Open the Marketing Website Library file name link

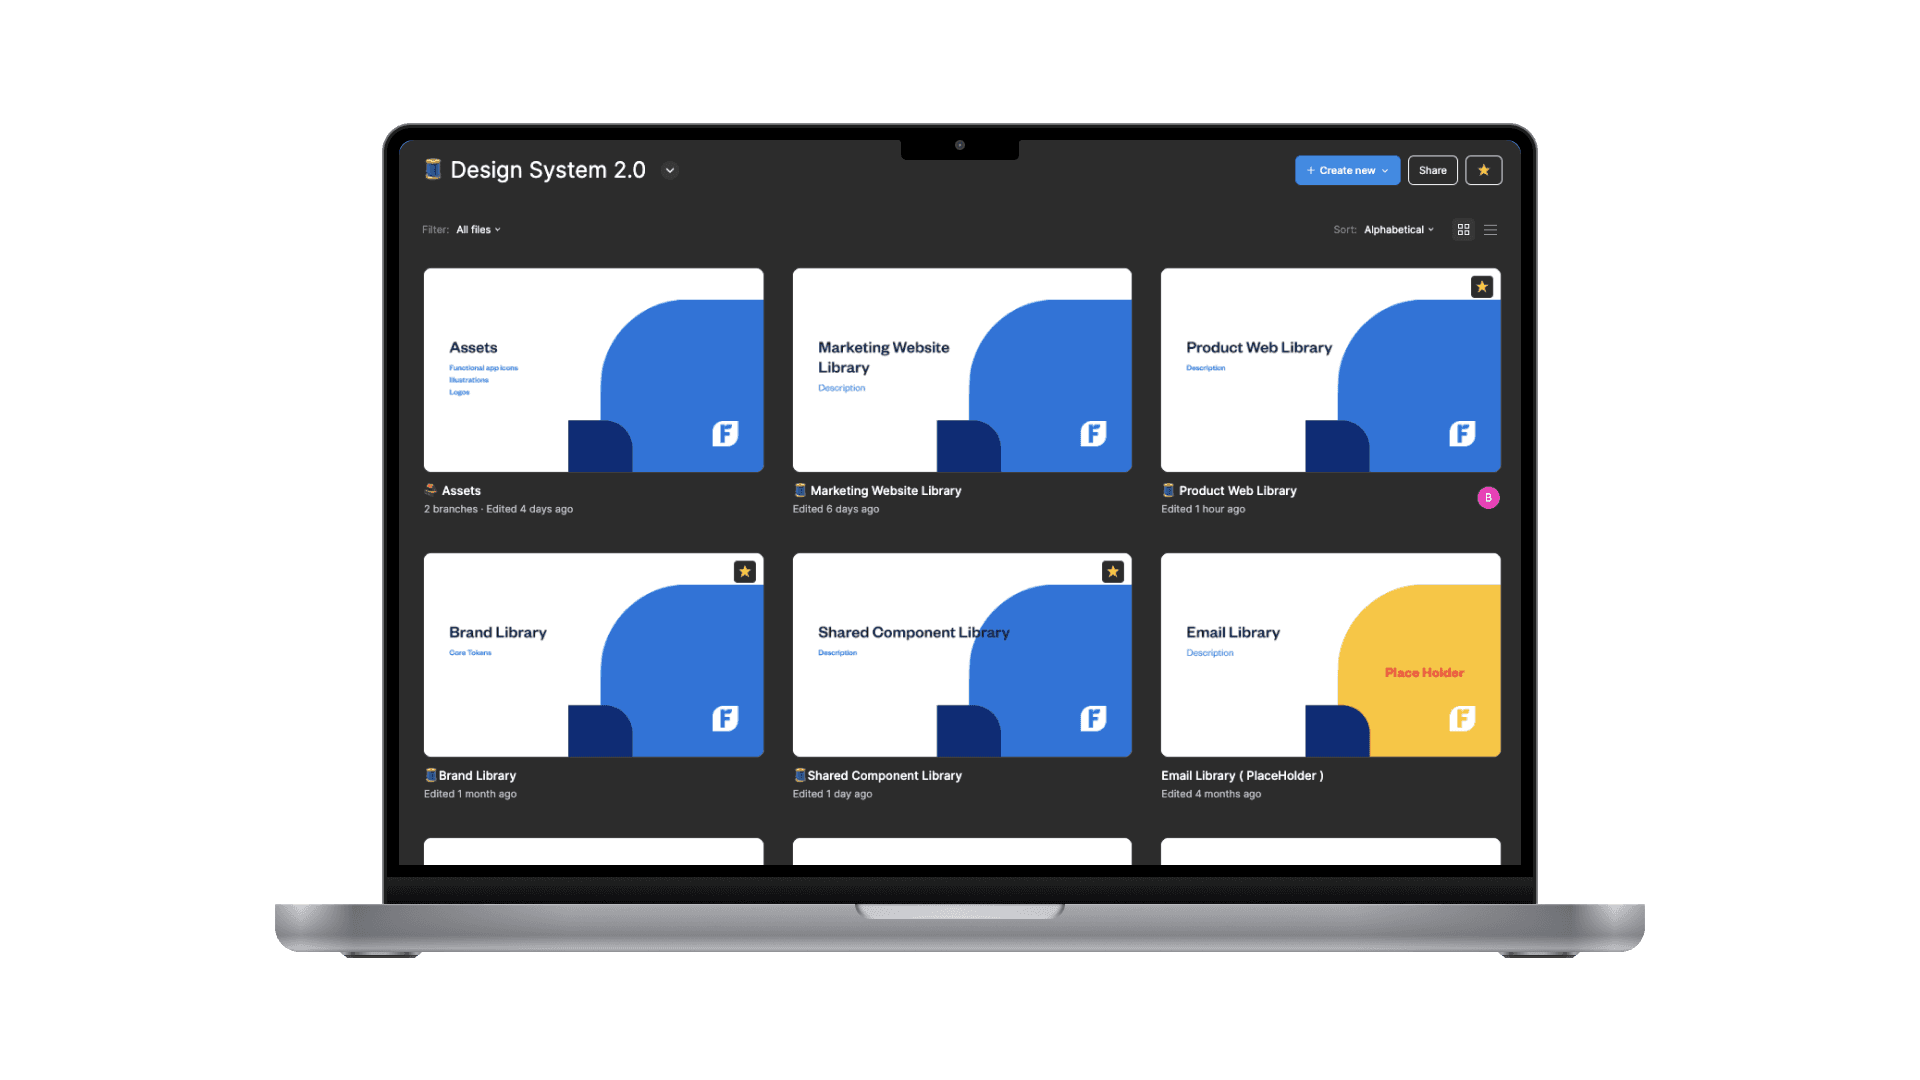885,491
